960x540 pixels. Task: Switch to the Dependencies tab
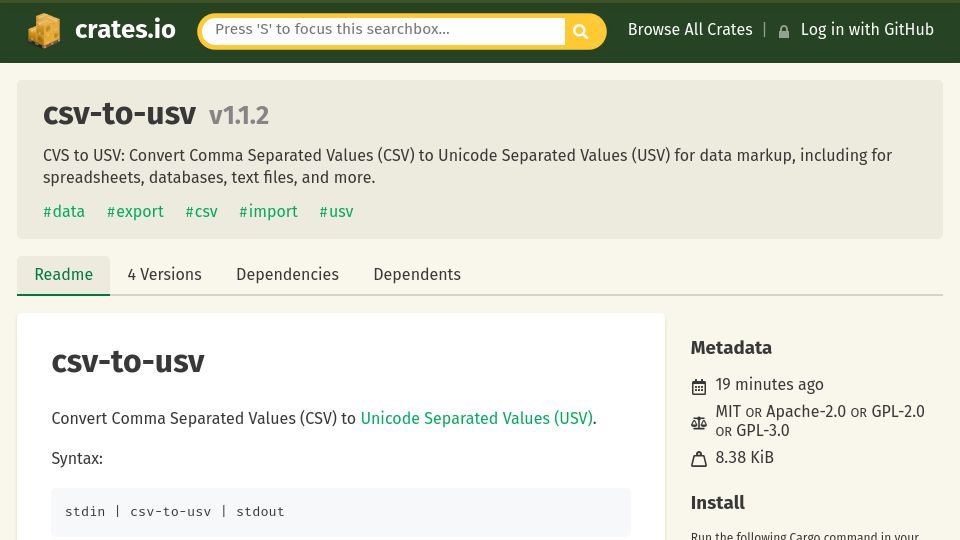287,275
